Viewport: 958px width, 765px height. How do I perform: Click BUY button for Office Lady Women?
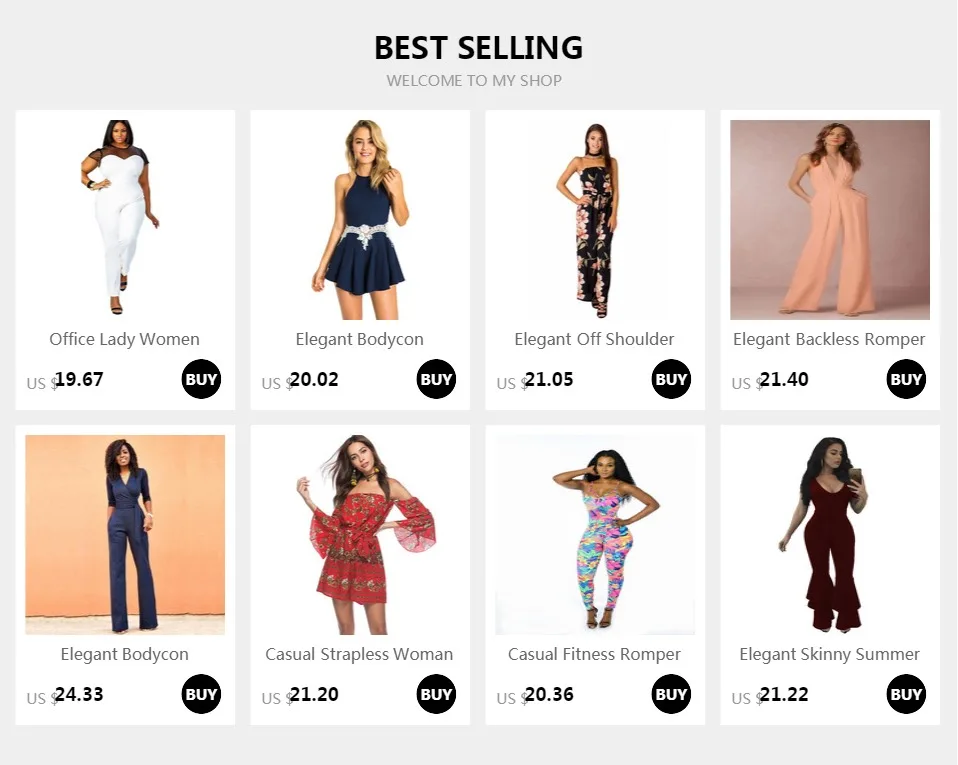coord(201,379)
